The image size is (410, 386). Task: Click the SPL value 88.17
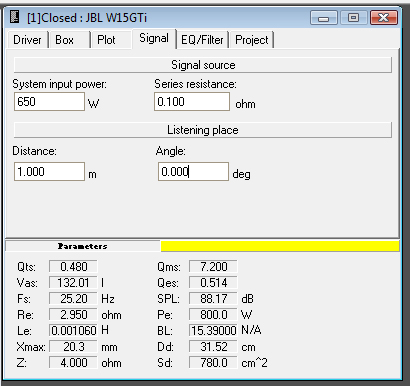(213, 299)
